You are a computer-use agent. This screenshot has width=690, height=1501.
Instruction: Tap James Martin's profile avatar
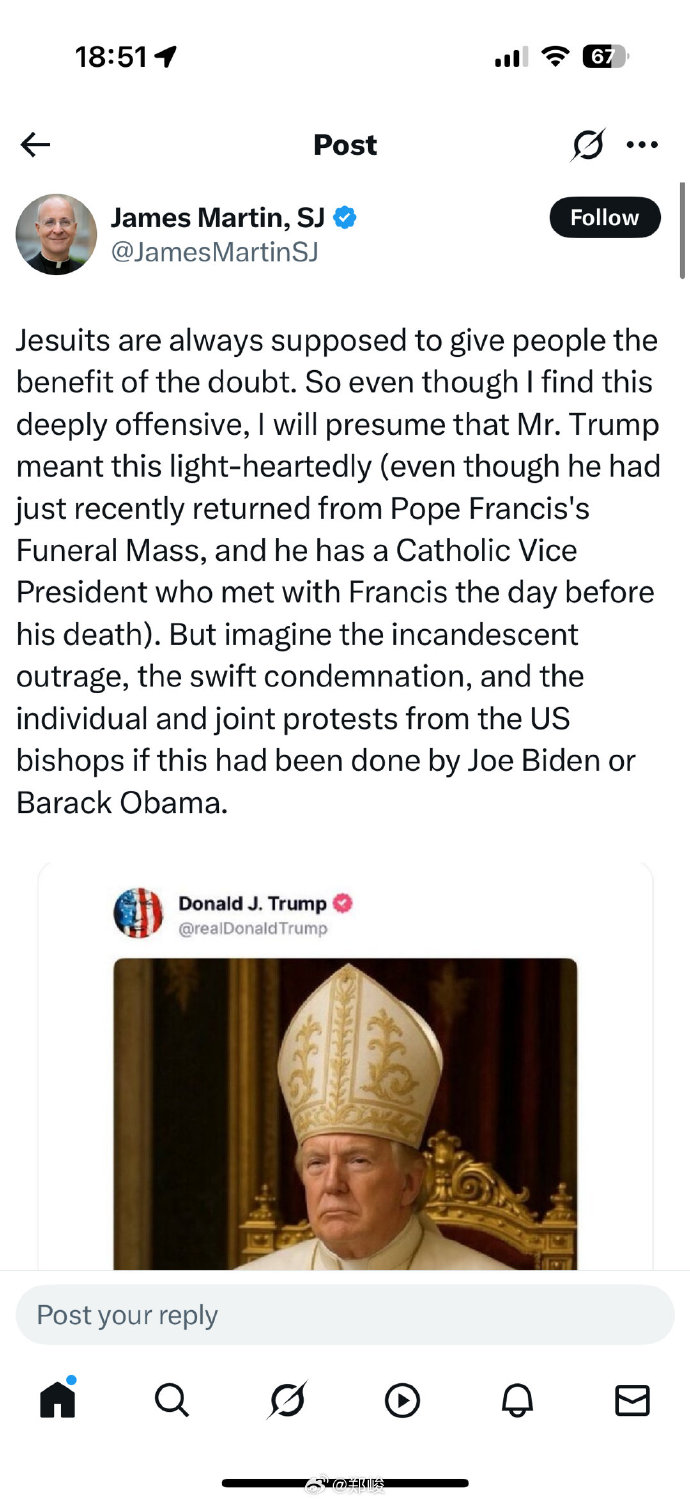[56, 234]
